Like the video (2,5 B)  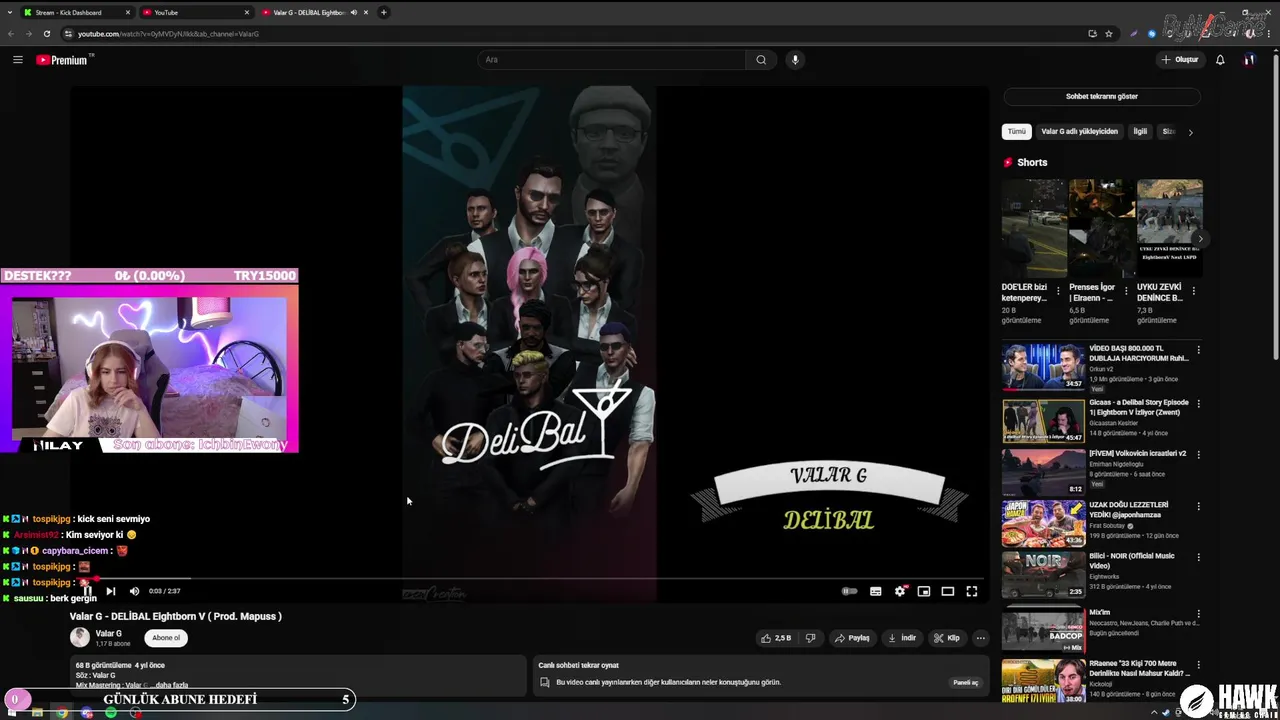(x=776, y=638)
